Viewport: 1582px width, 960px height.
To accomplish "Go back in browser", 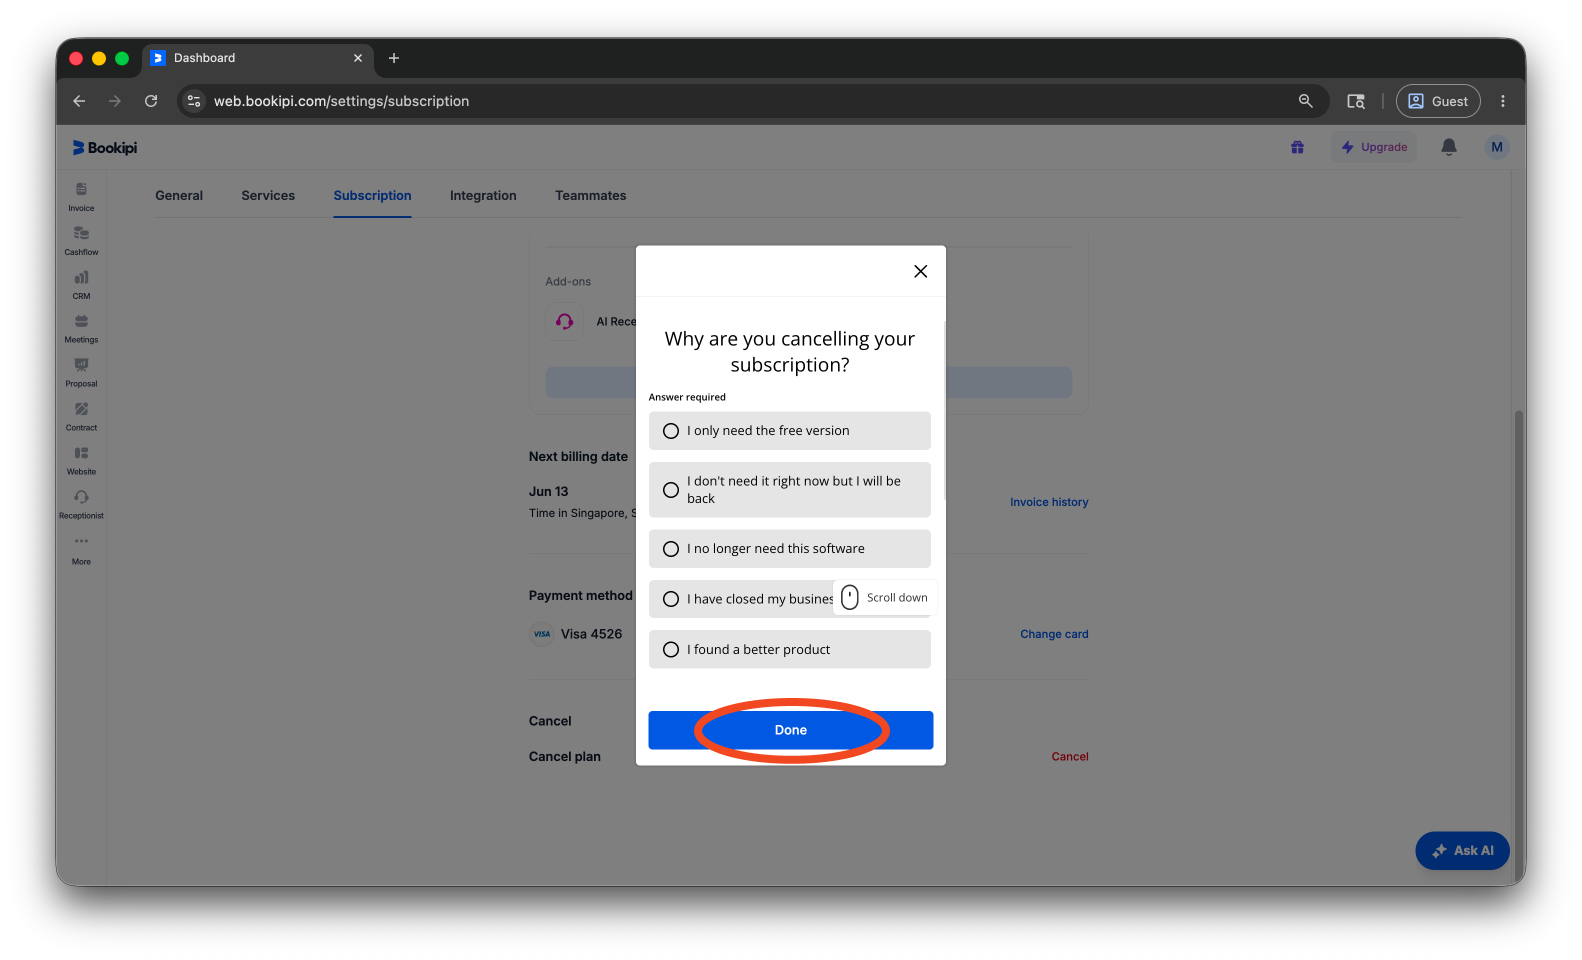I will coord(79,101).
